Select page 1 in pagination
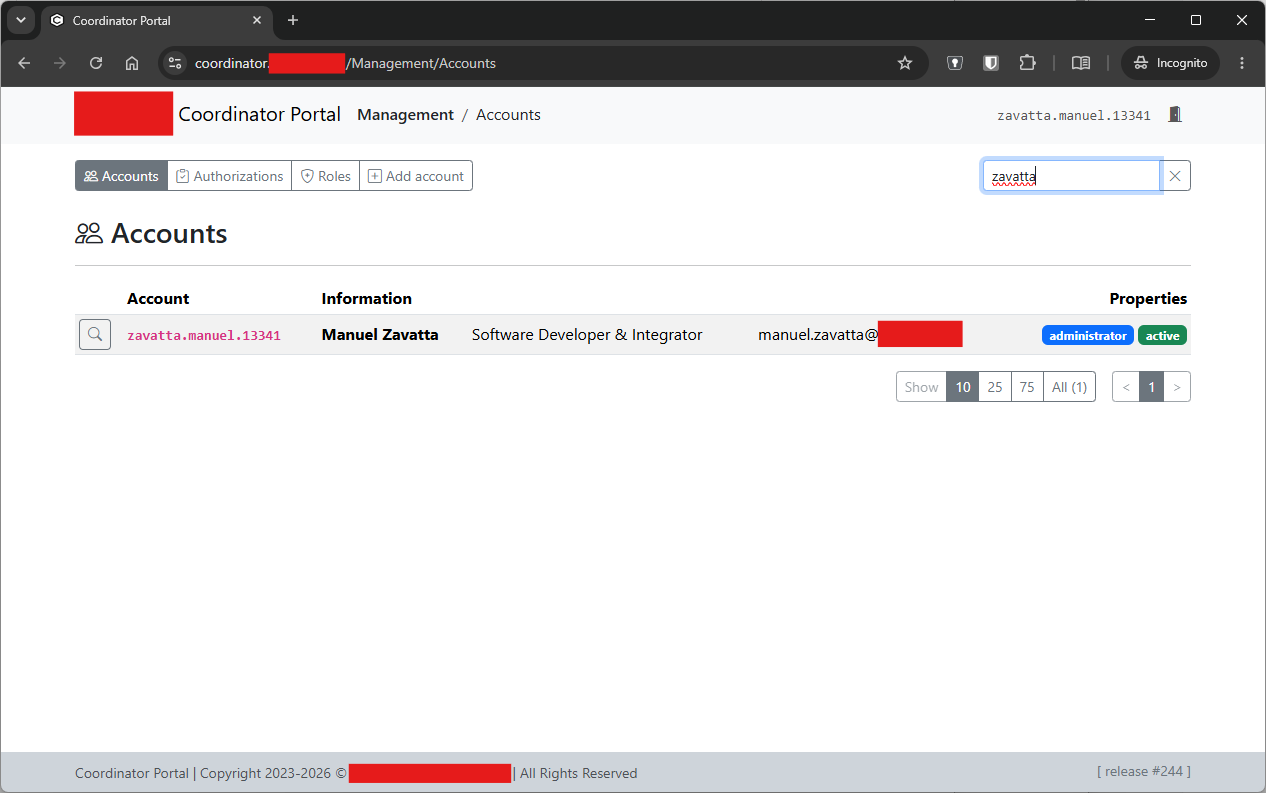Image resolution: width=1266 pixels, height=793 pixels. pyautogui.click(x=1152, y=387)
